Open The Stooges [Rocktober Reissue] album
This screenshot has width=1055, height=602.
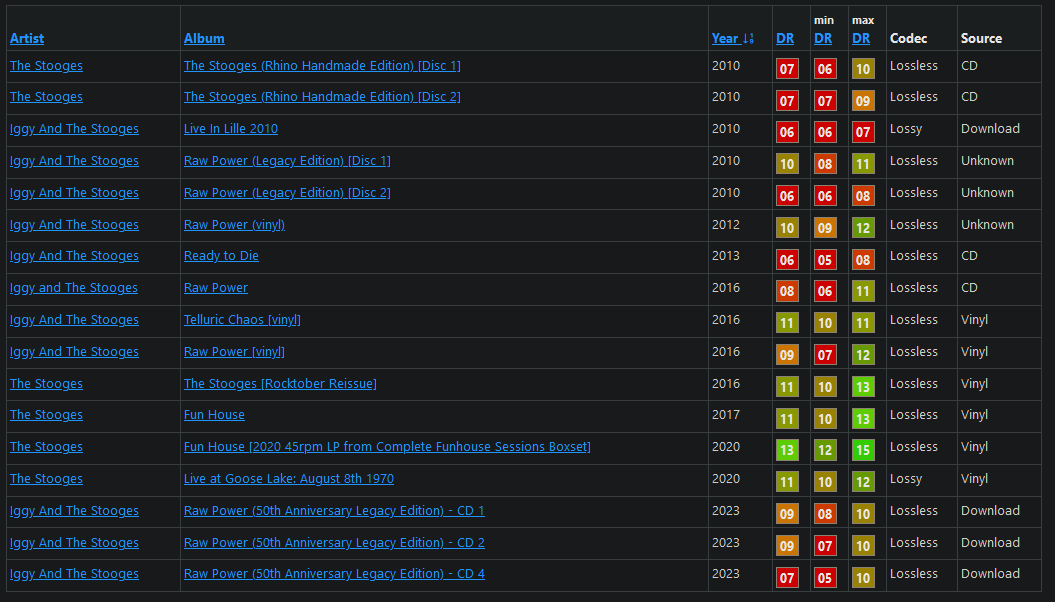coord(280,383)
